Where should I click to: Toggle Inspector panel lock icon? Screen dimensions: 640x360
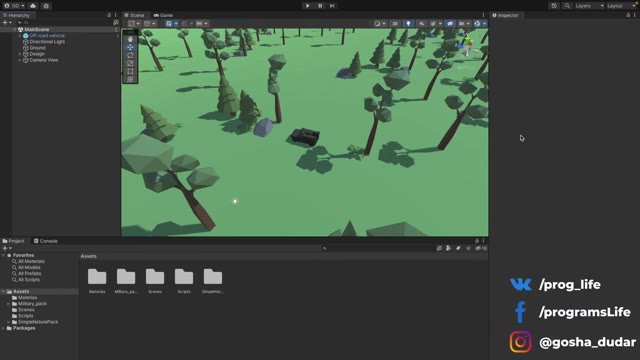tap(628, 15)
